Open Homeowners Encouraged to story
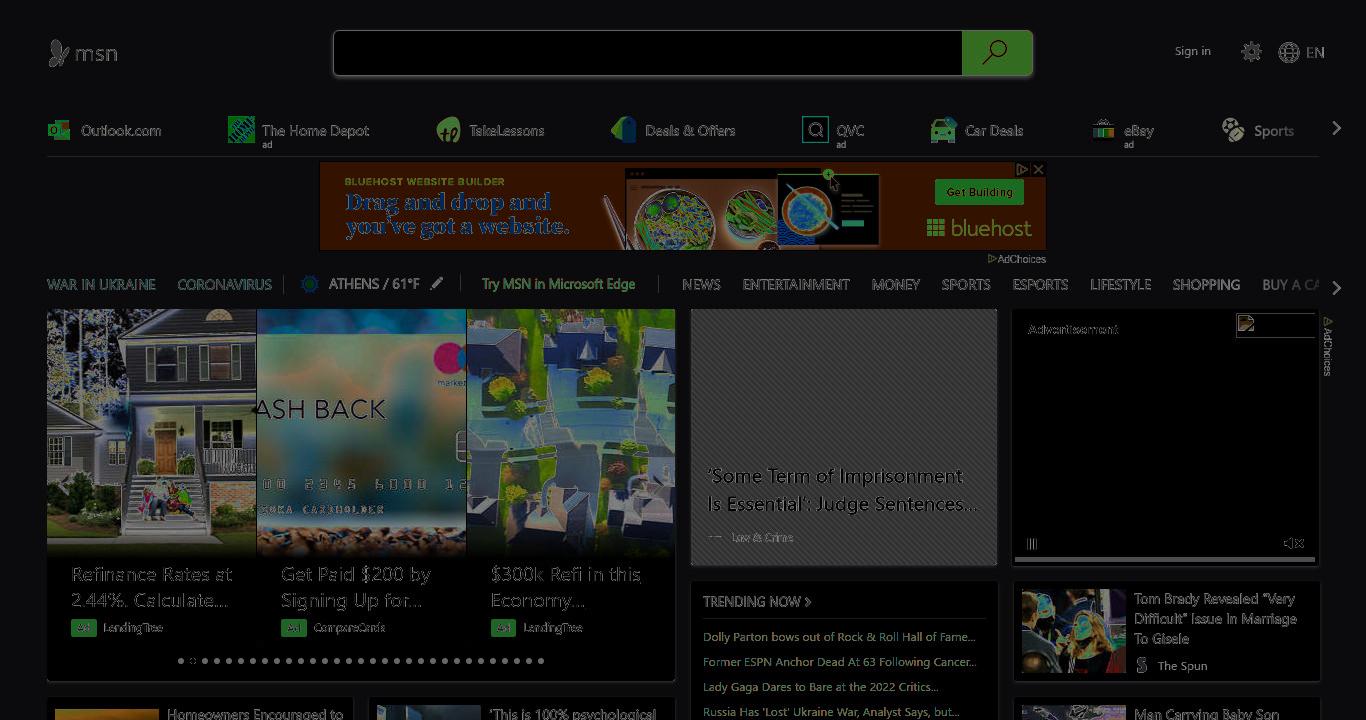 tap(255, 713)
